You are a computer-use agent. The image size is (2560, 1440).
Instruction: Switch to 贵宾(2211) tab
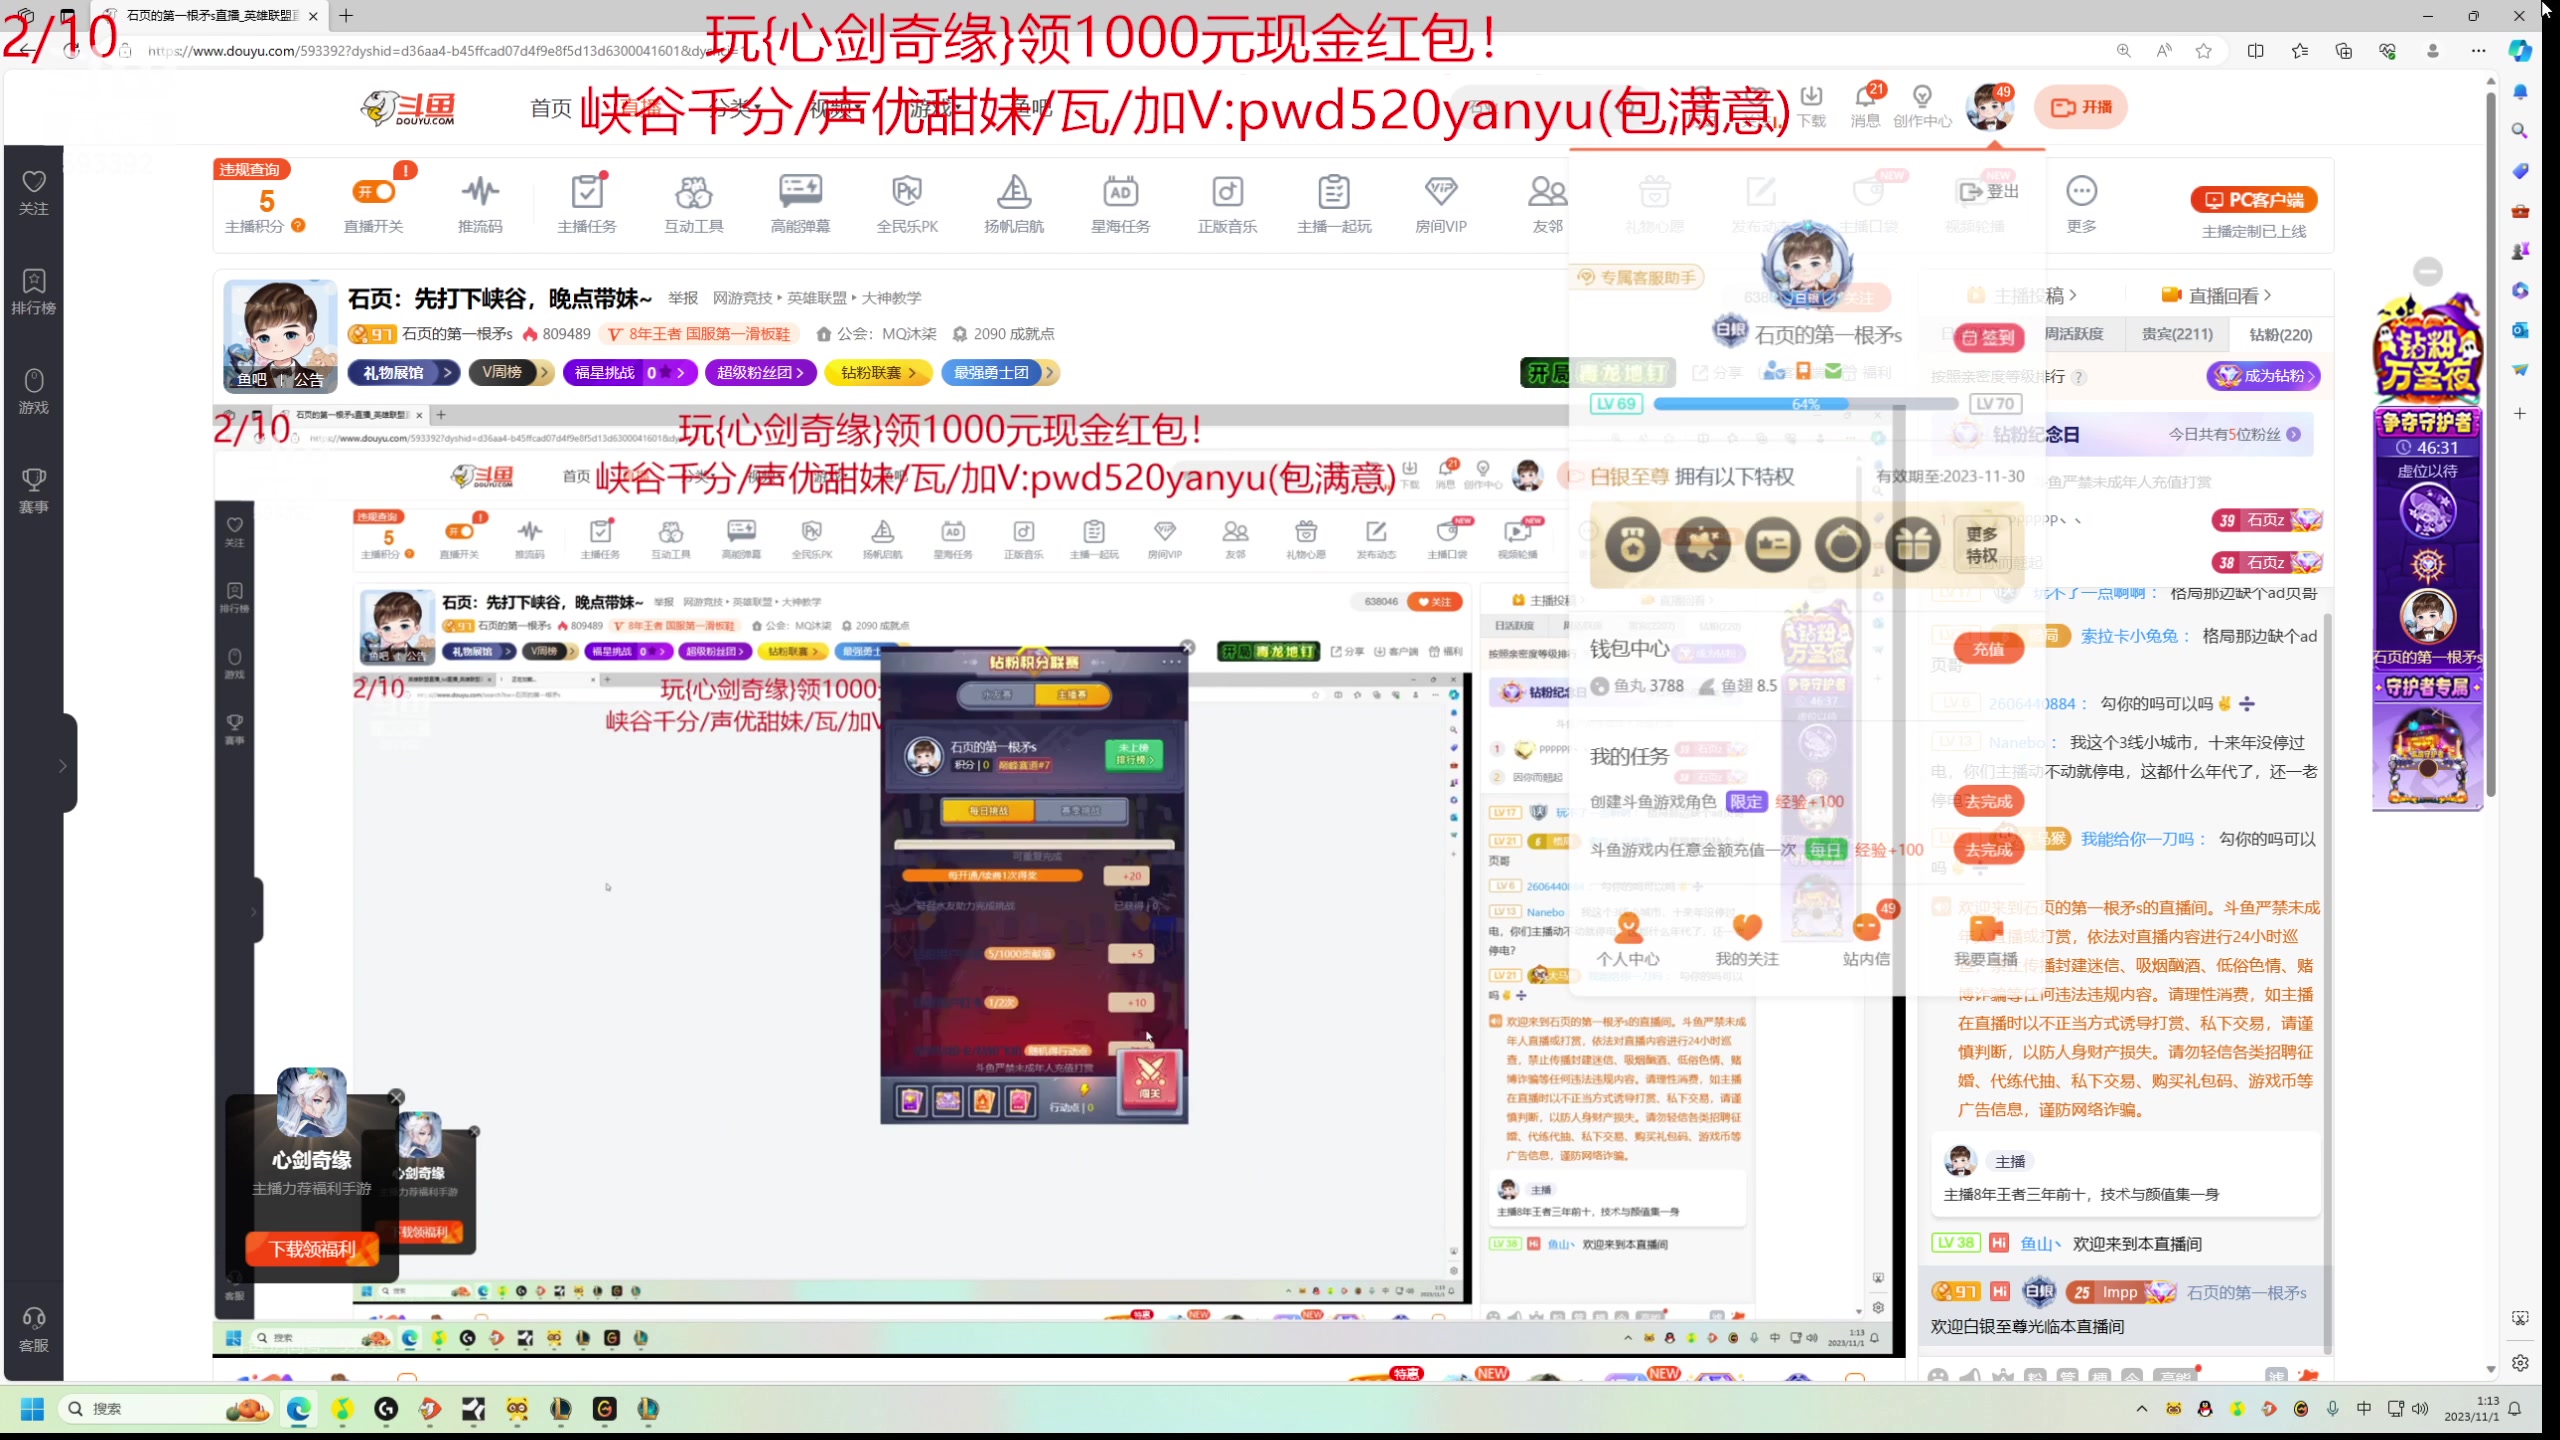point(2176,334)
